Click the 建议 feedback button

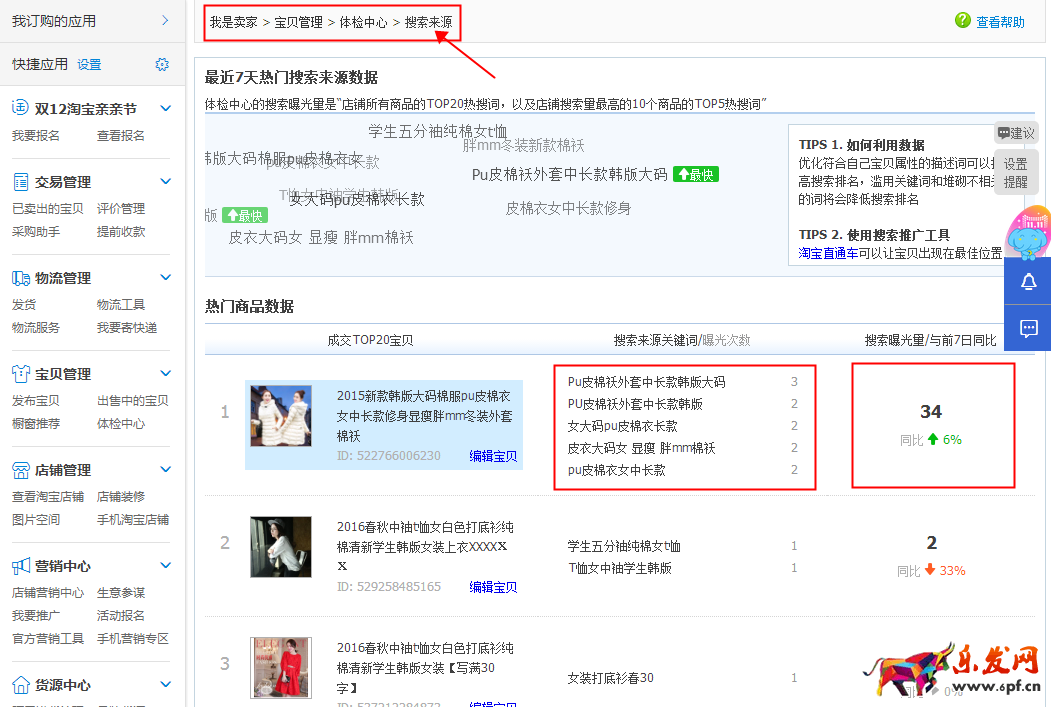click(1016, 133)
